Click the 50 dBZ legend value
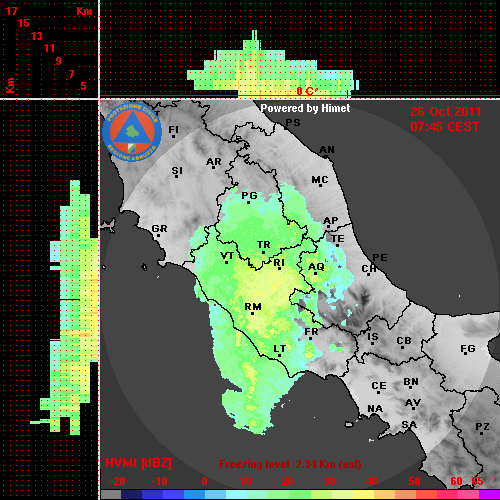Viewport: 500px width, 500px height. tap(414, 481)
